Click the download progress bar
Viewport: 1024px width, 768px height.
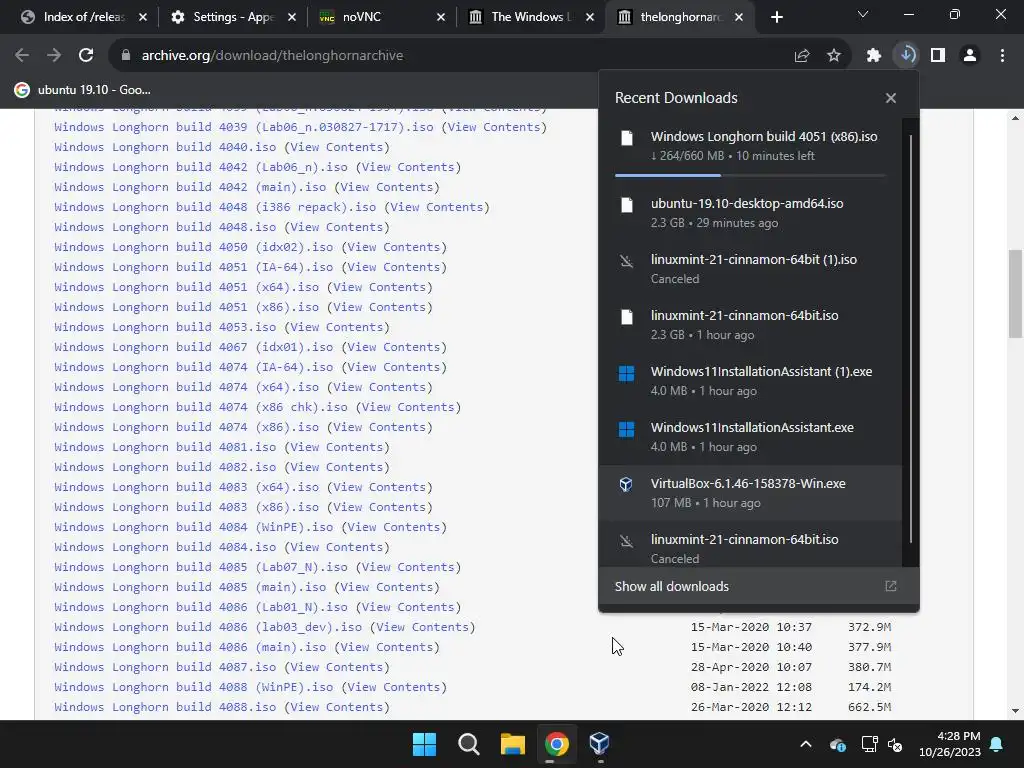(x=750, y=175)
